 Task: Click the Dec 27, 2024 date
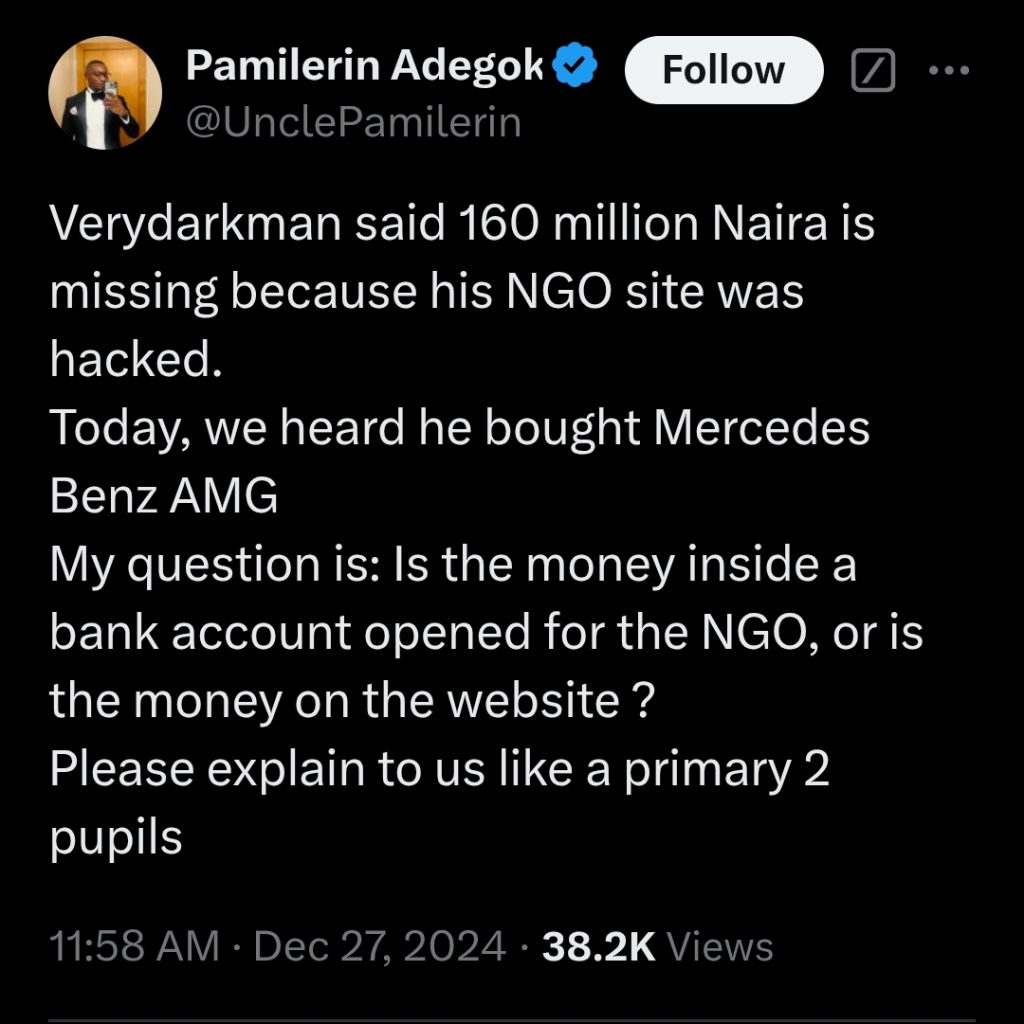click(380, 946)
